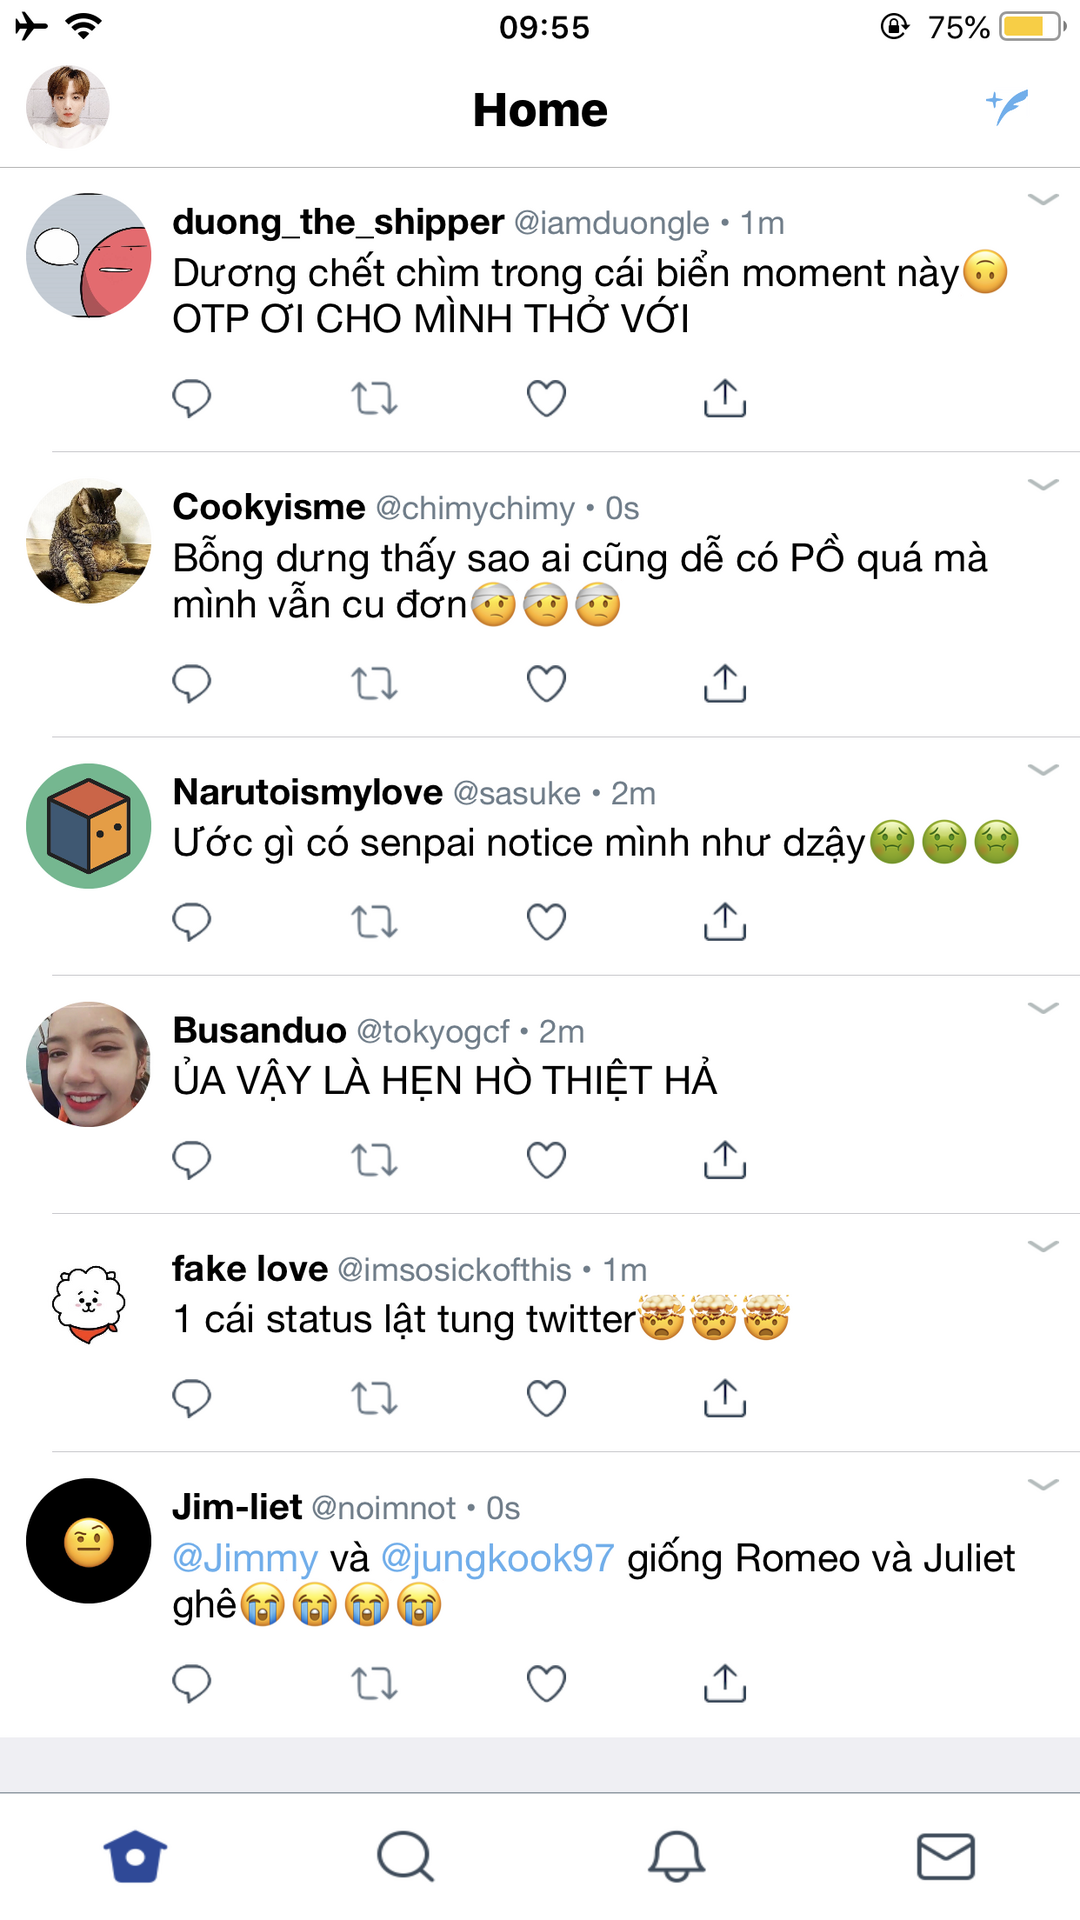Share duong_the_shipper's tweet
The image size is (1080, 1920).
pyautogui.click(x=725, y=398)
